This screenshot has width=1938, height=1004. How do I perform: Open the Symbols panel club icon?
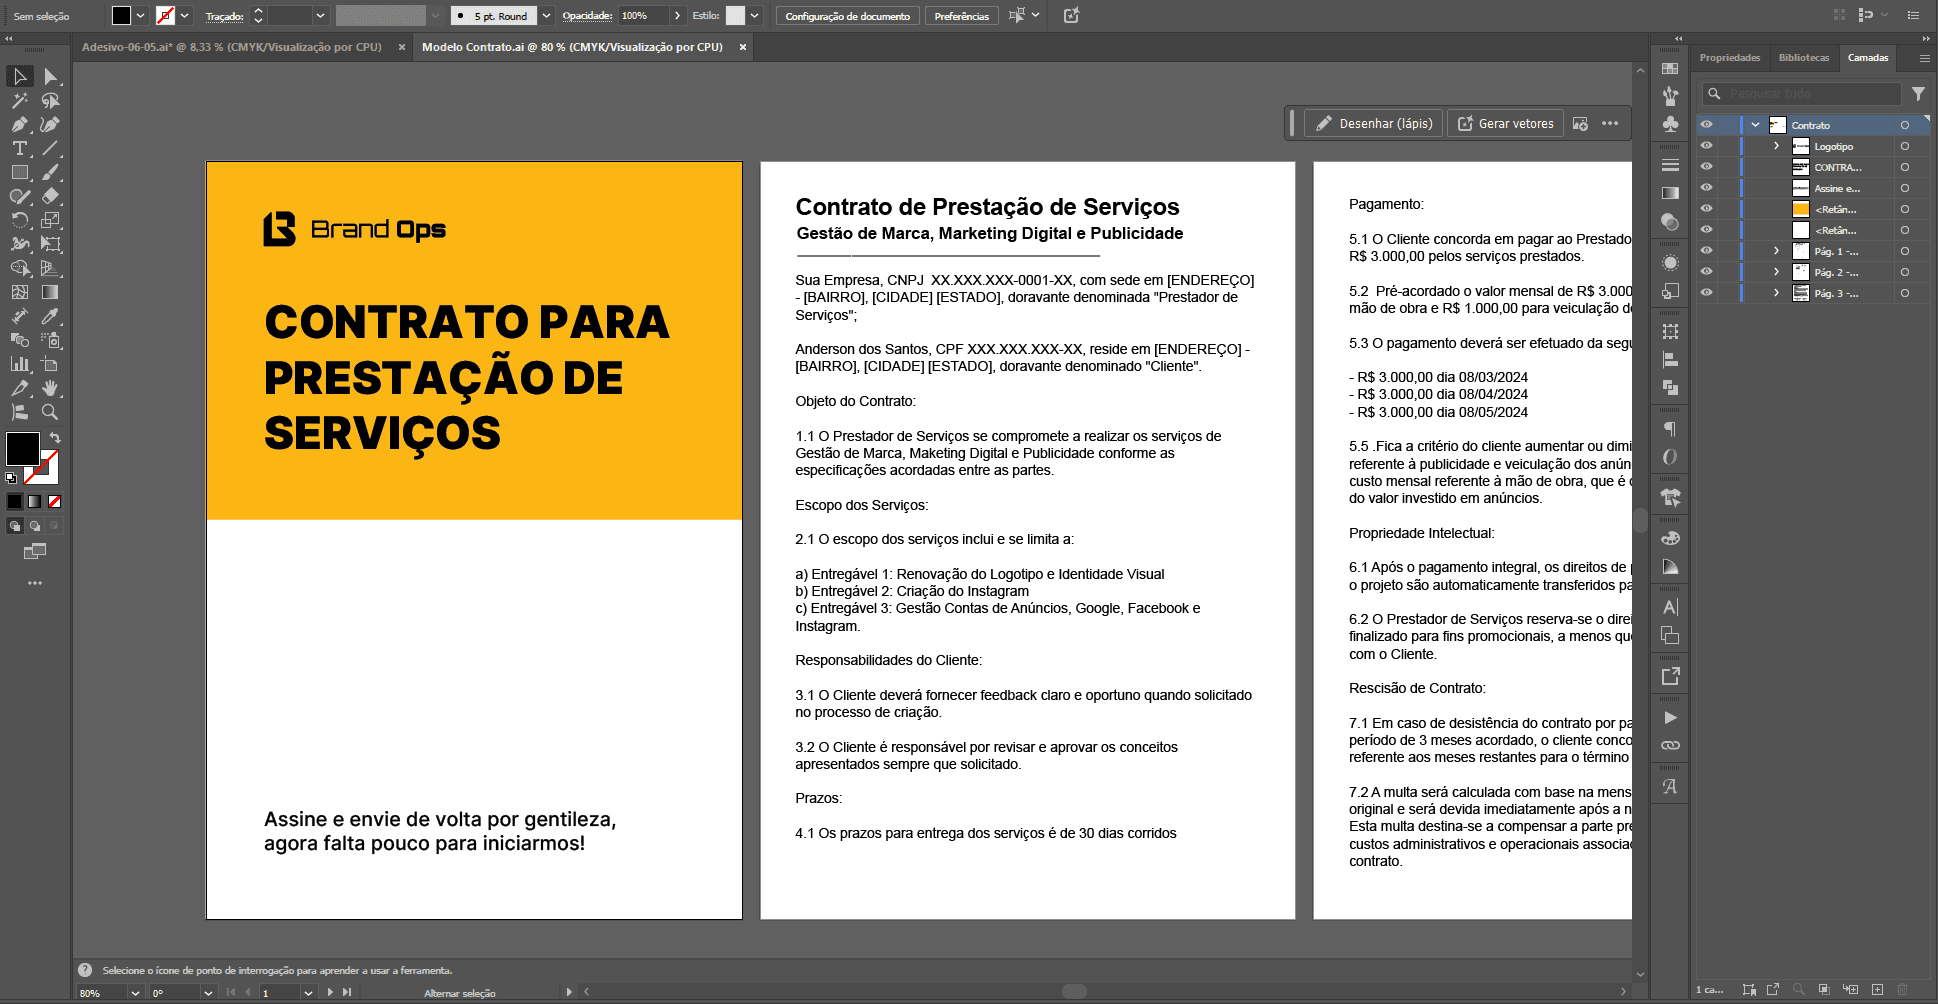coord(1670,124)
